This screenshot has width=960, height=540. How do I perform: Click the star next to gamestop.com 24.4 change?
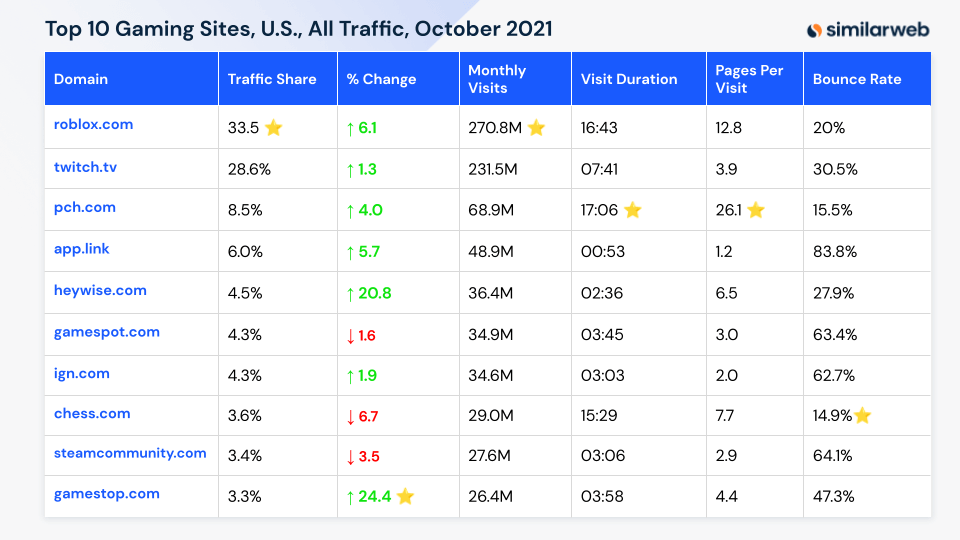click(x=405, y=497)
